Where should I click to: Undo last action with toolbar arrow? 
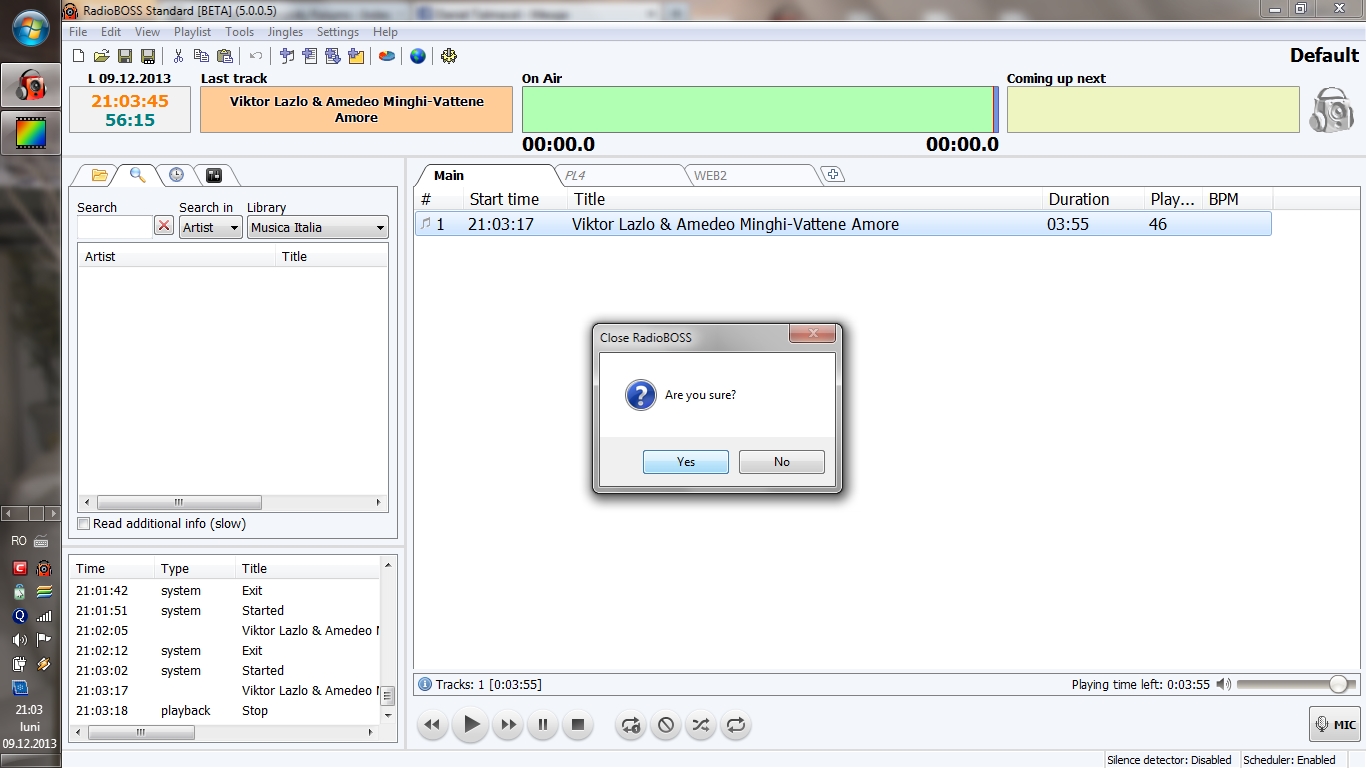point(256,56)
